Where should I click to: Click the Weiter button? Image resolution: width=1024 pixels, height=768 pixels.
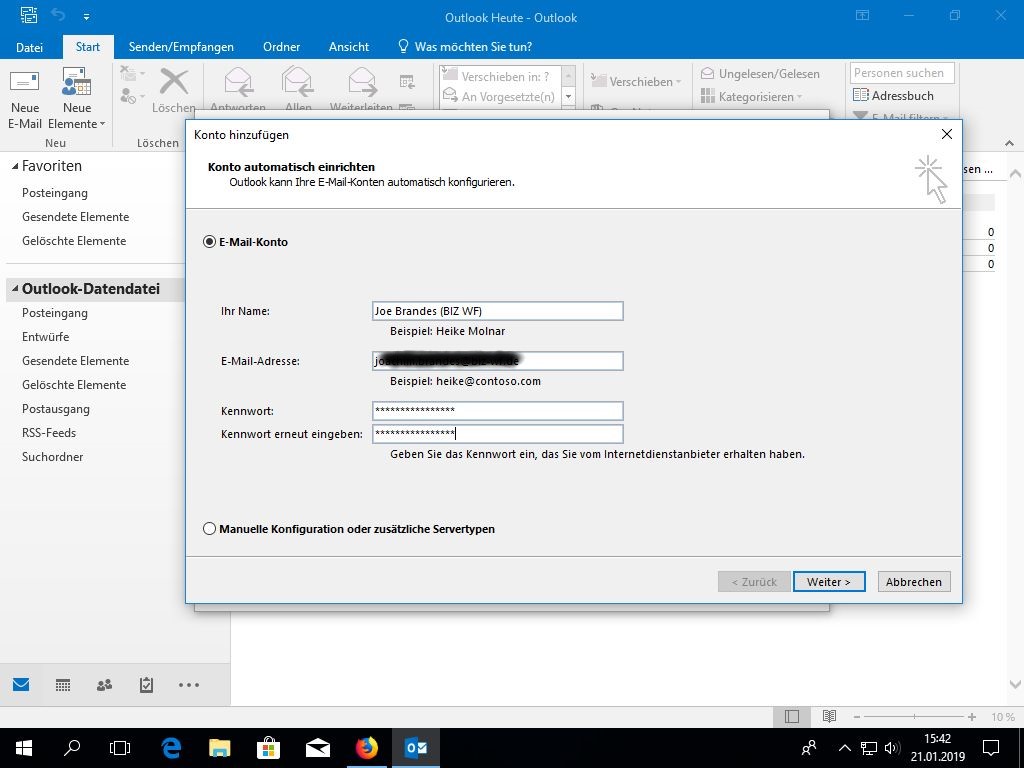click(829, 582)
